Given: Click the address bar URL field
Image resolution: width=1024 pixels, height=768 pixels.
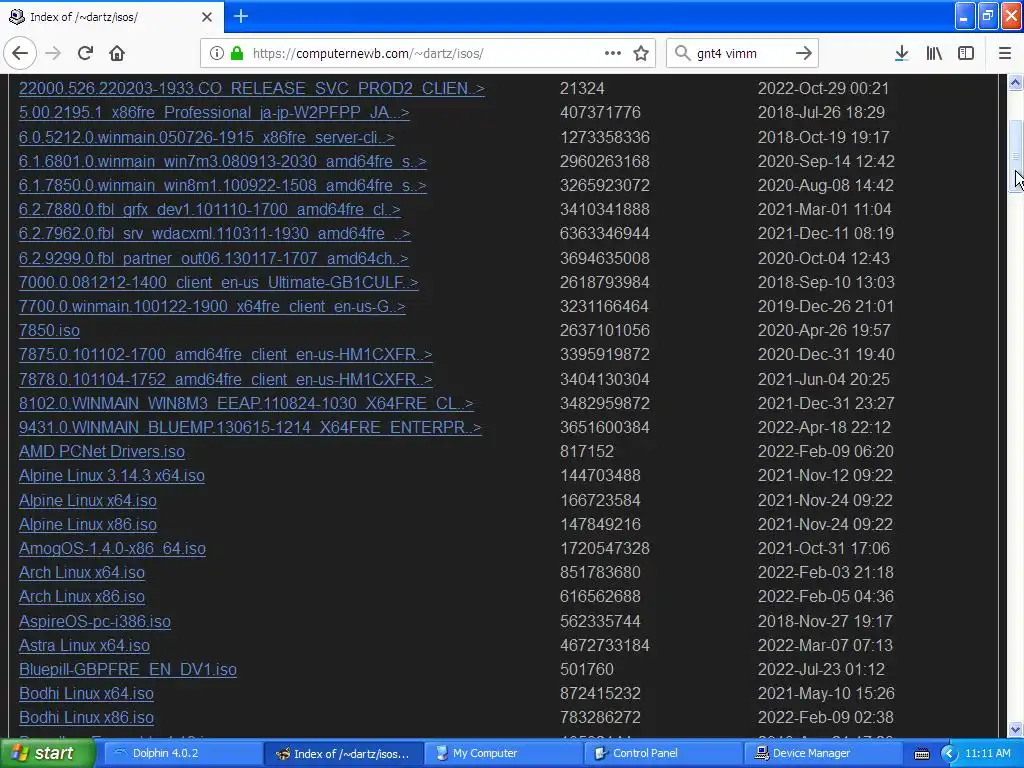Looking at the screenshot, I should 426,53.
